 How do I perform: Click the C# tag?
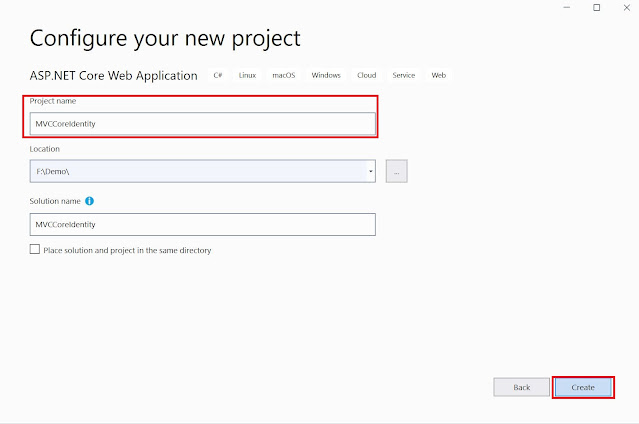click(218, 75)
